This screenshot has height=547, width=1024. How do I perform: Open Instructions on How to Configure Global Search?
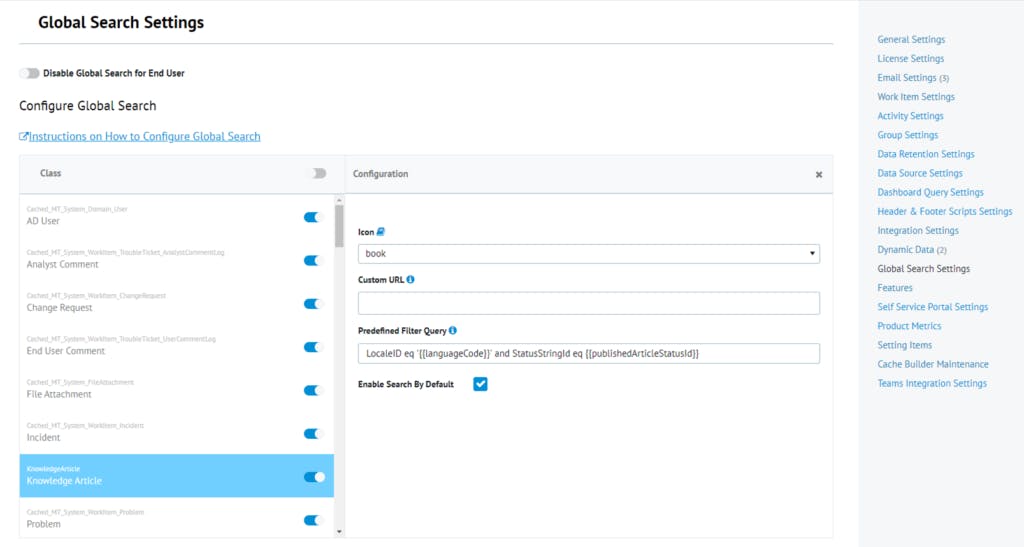tap(145, 137)
